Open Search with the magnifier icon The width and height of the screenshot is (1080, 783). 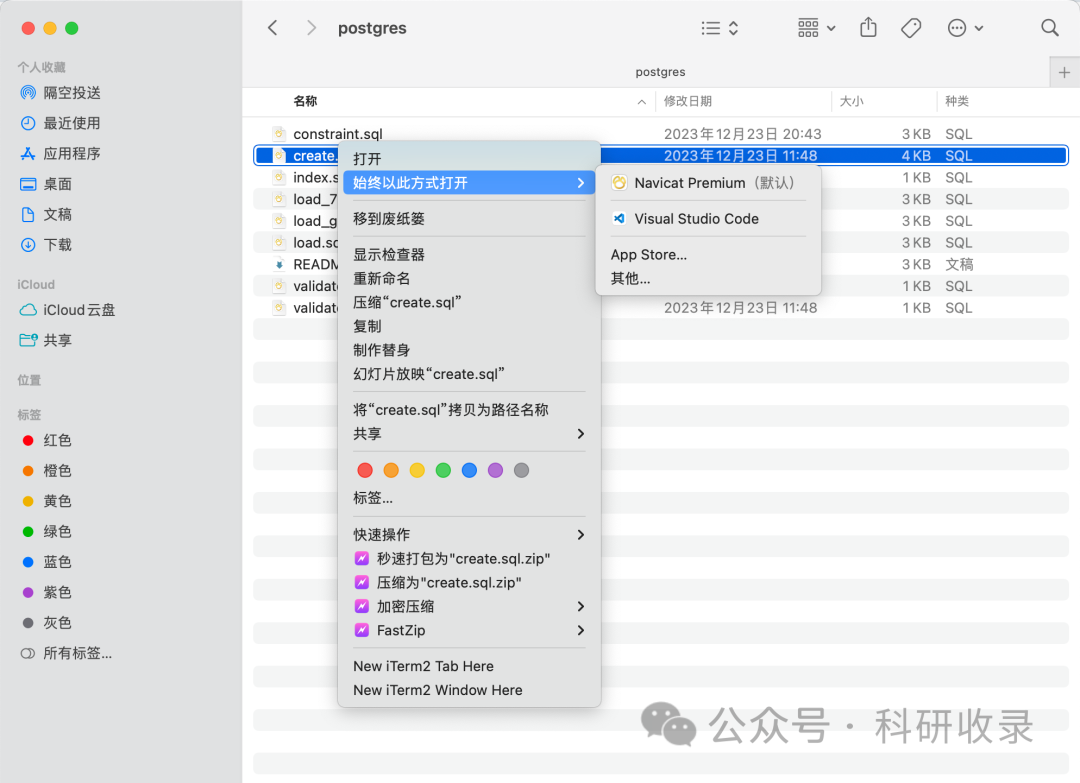(1050, 28)
